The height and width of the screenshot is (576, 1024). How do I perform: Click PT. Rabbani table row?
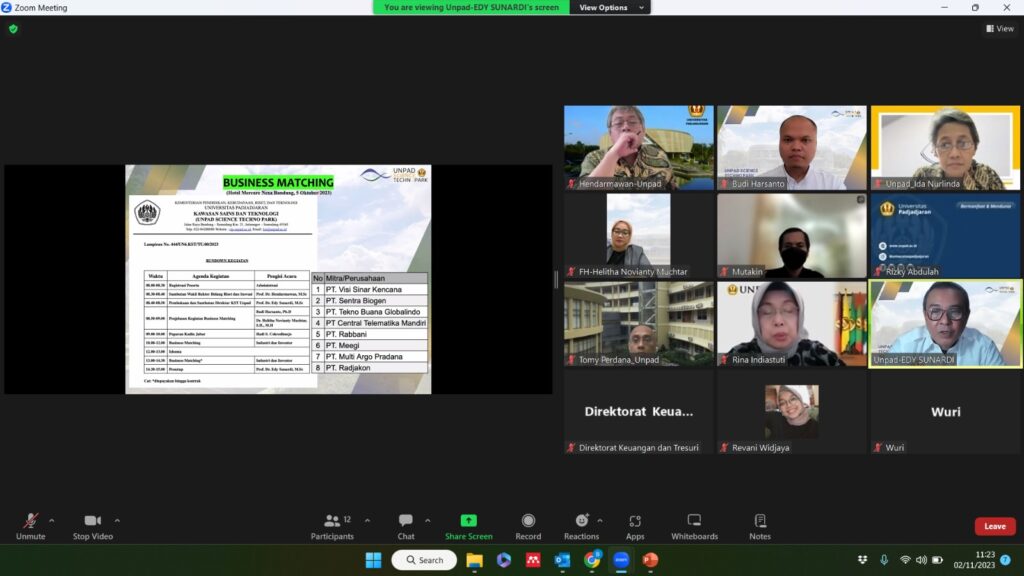pyautogui.click(x=370, y=334)
